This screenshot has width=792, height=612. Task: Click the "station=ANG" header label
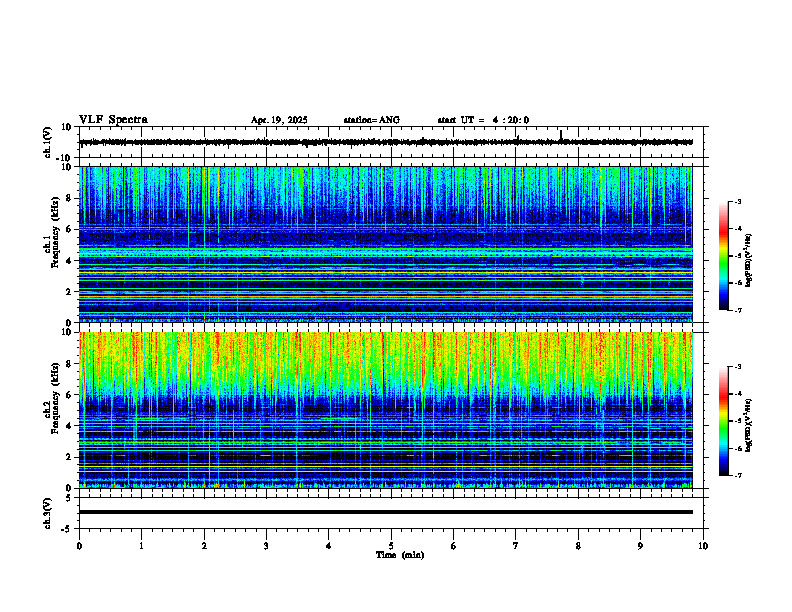pyautogui.click(x=371, y=120)
